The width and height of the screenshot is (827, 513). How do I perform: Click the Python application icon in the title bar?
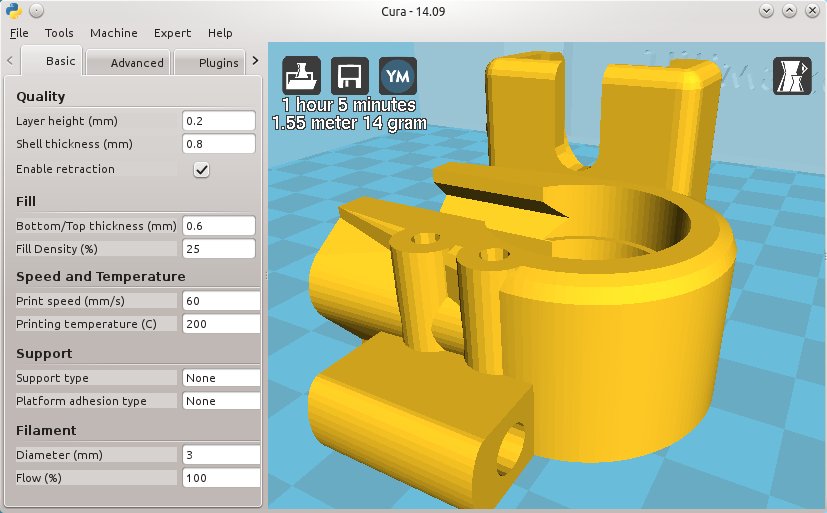(12, 11)
